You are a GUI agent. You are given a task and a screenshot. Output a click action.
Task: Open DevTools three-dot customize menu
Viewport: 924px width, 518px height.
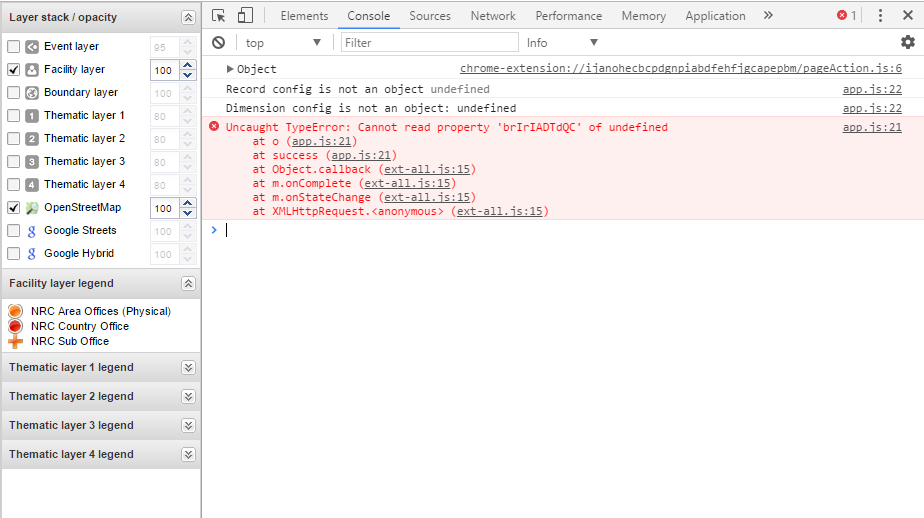[x=880, y=15]
